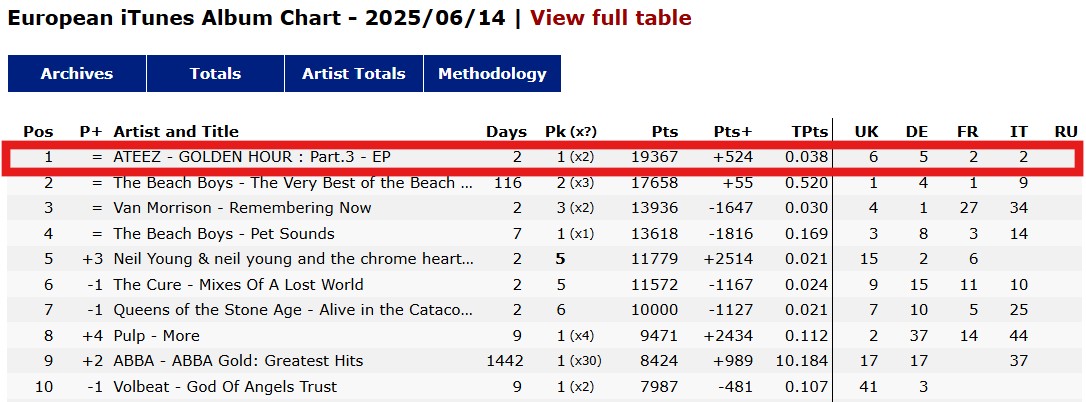Open The Beach Boys - Pet Sounds entry
The width and height of the screenshot is (1086, 402).
[x=224, y=234]
